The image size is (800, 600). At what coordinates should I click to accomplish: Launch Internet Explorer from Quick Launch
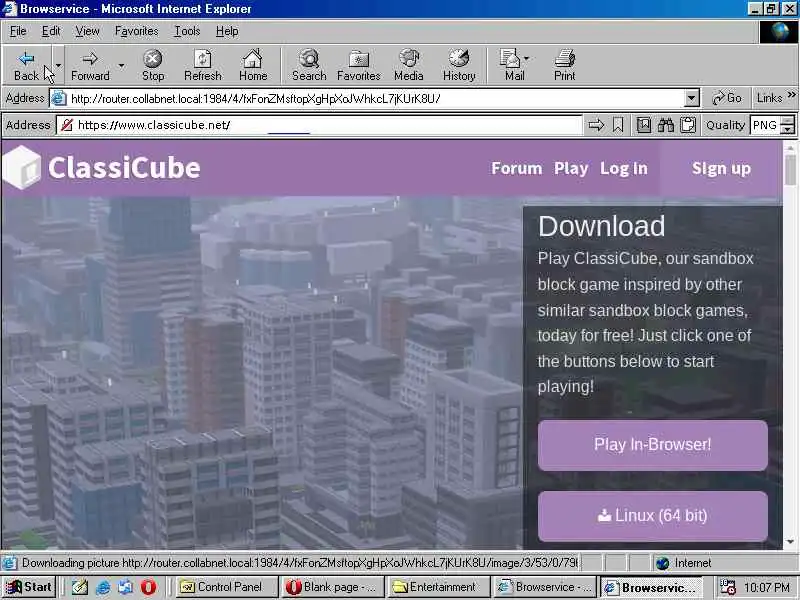[x=103, y=587]
